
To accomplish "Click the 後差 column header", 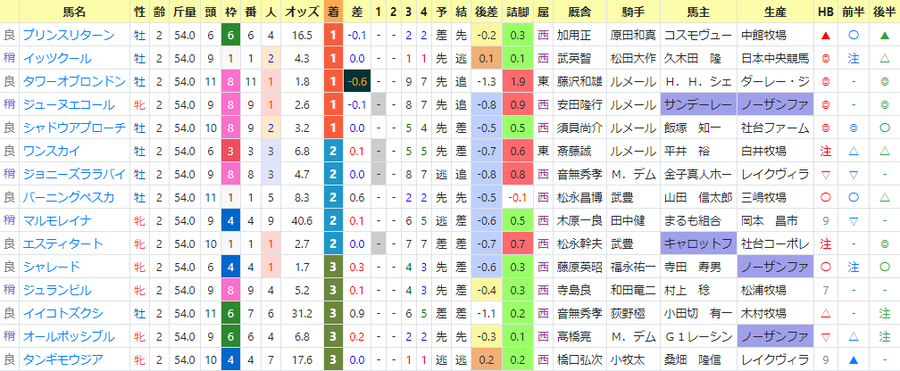I will point(486,11).
